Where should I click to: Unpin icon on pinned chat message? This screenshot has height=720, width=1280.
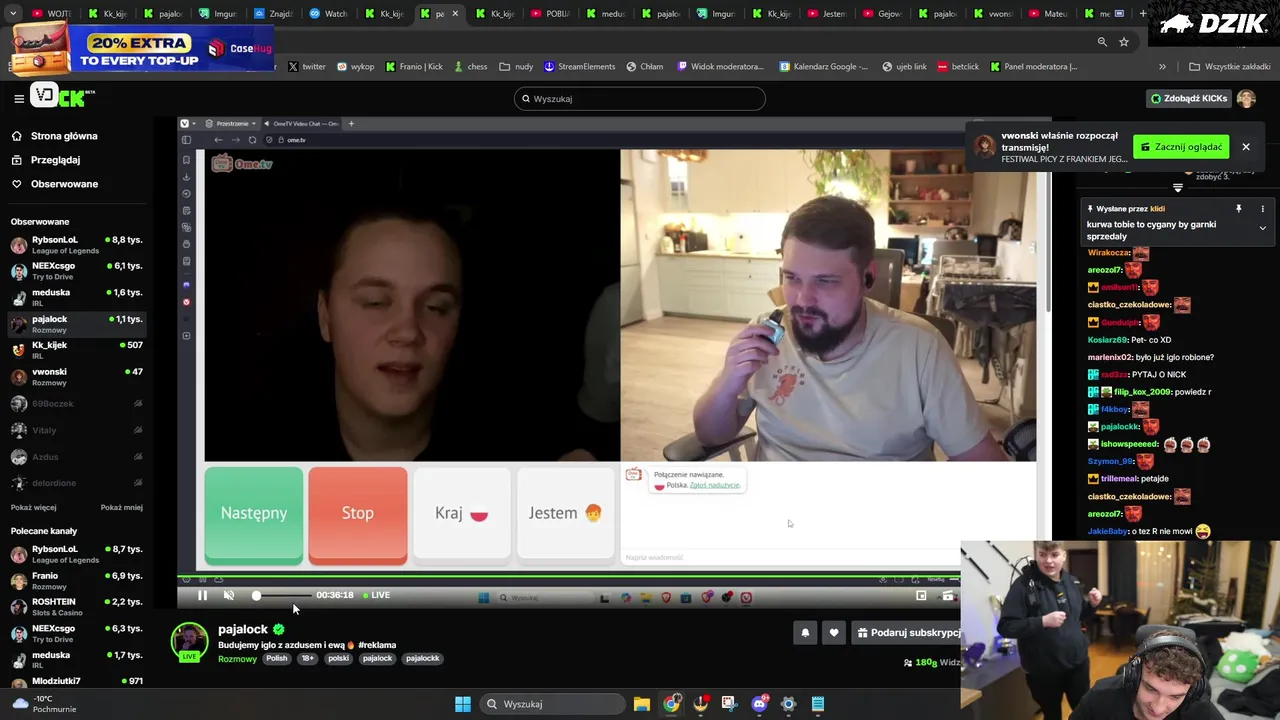1238,209
